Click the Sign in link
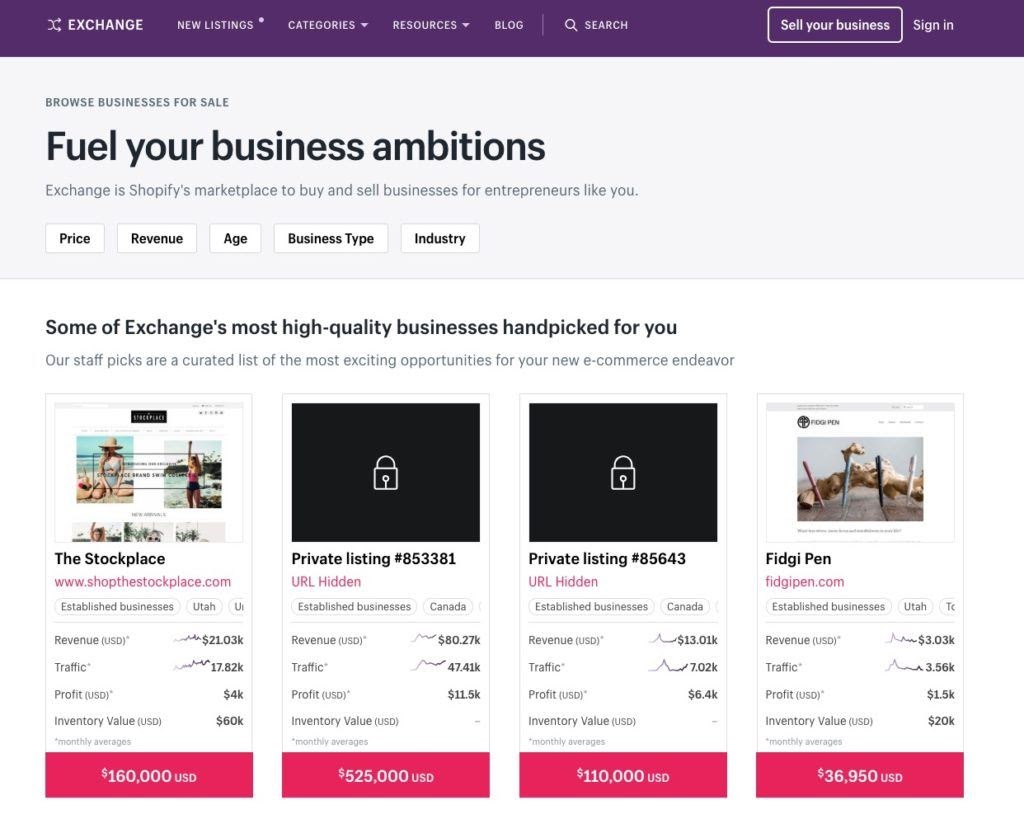Image resolution: width=1024 pixels, height=819 pixels. click(933, 25)
